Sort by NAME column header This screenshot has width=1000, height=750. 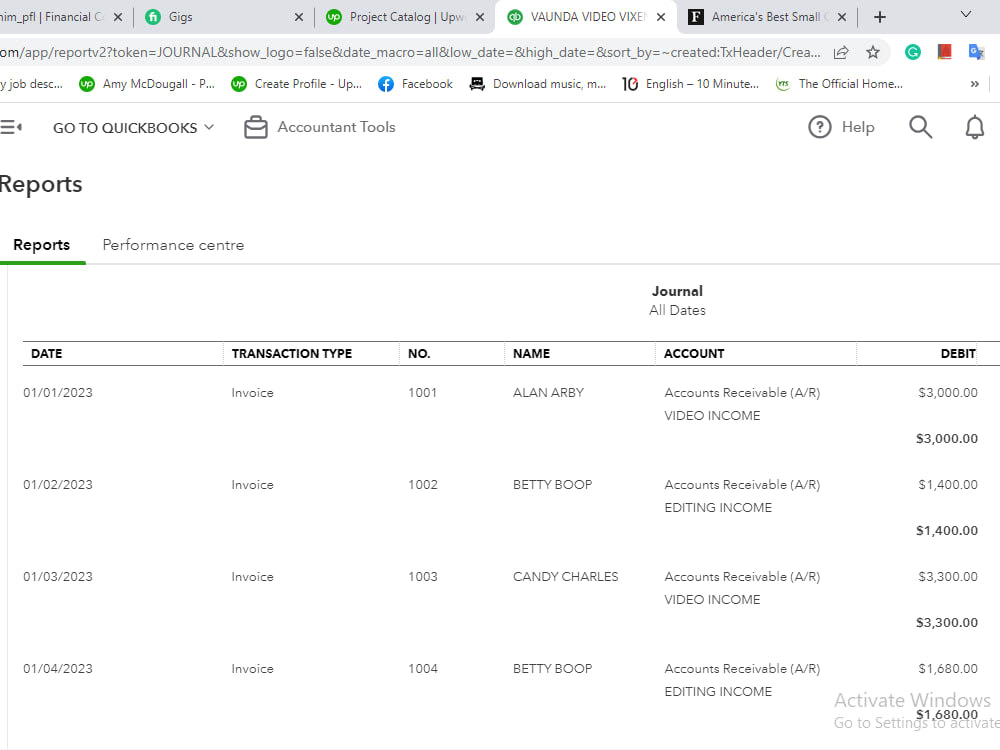[x=531, y=353]
